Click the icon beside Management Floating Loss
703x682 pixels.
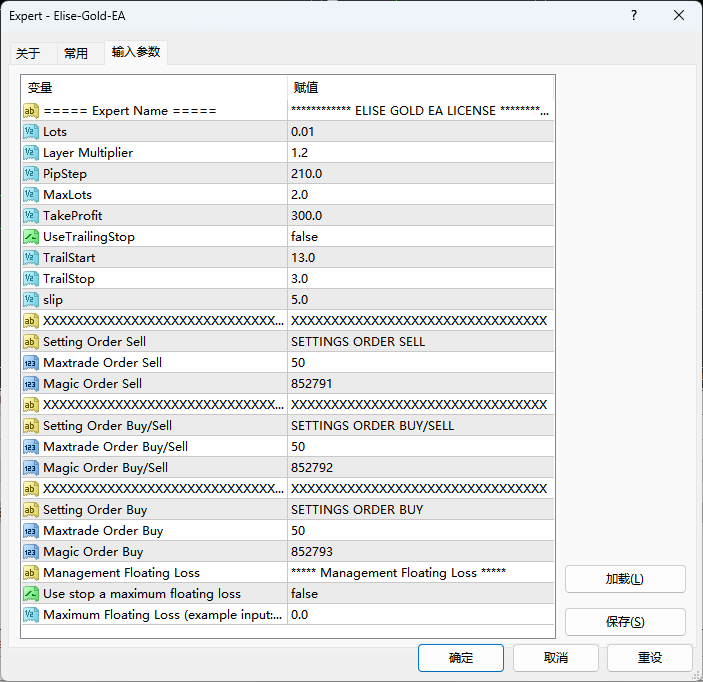click(31, 573)
